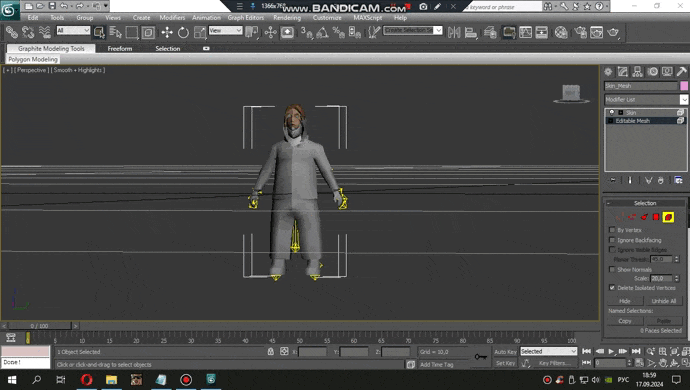
Task: Open the Rendering menu
Action: [x=287, y=18]
